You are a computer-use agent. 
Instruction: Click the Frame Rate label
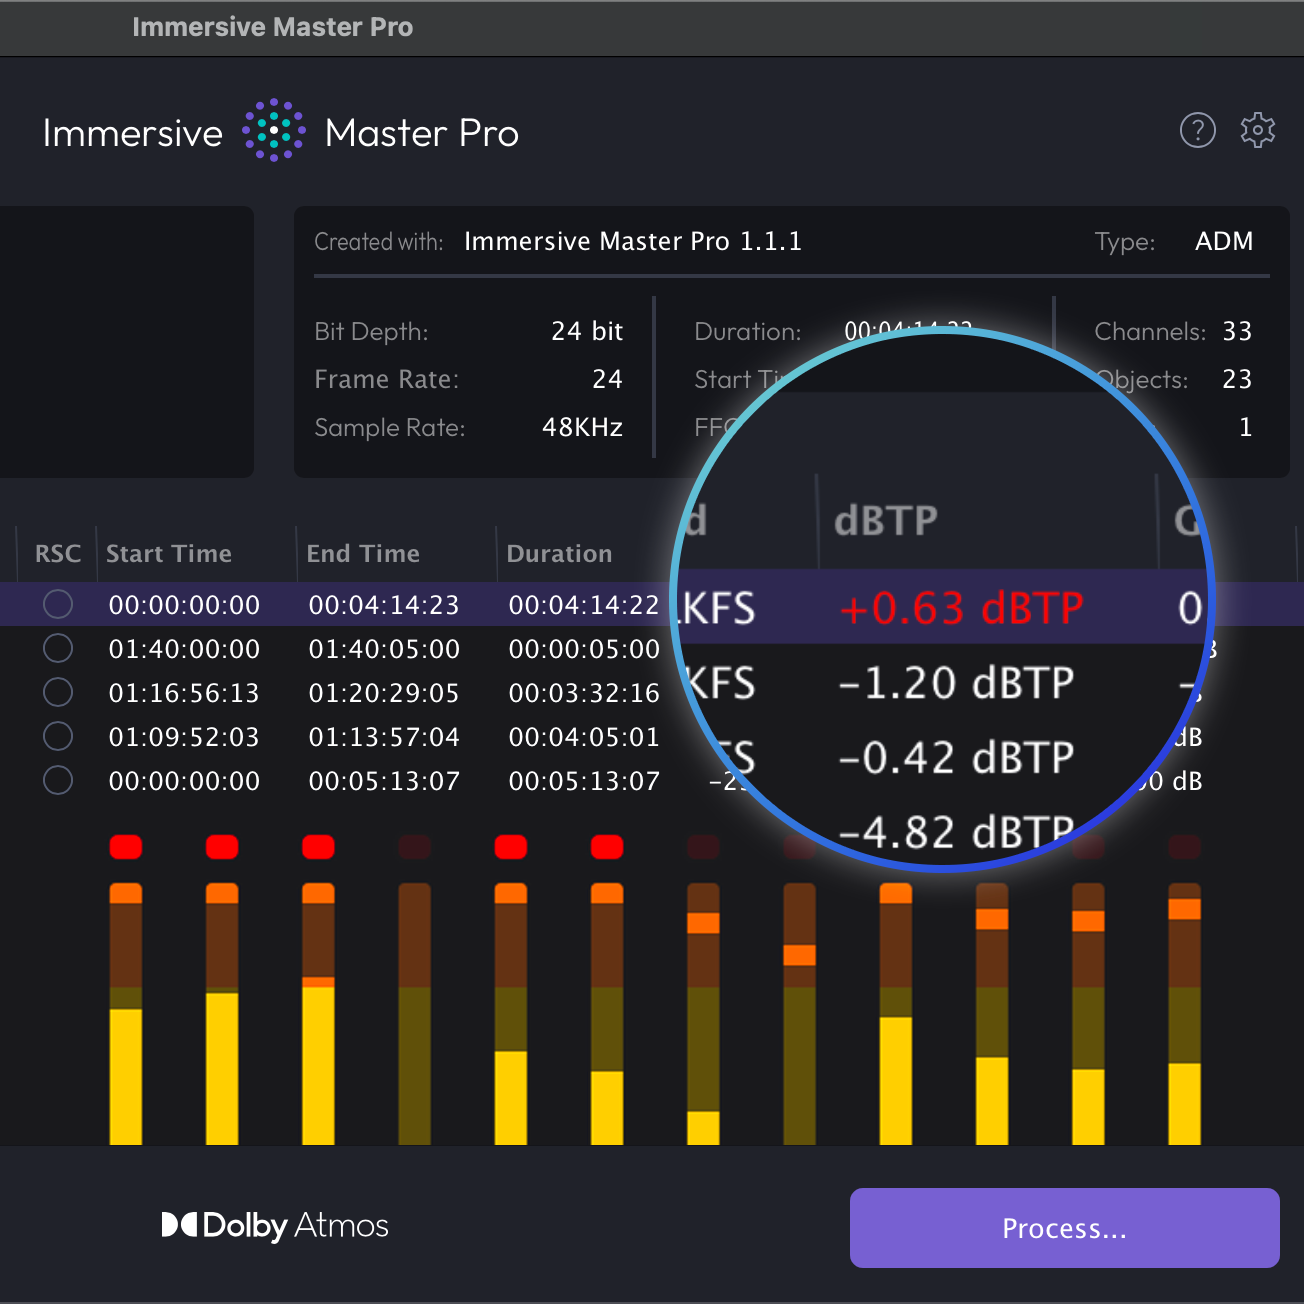(387, 379)
